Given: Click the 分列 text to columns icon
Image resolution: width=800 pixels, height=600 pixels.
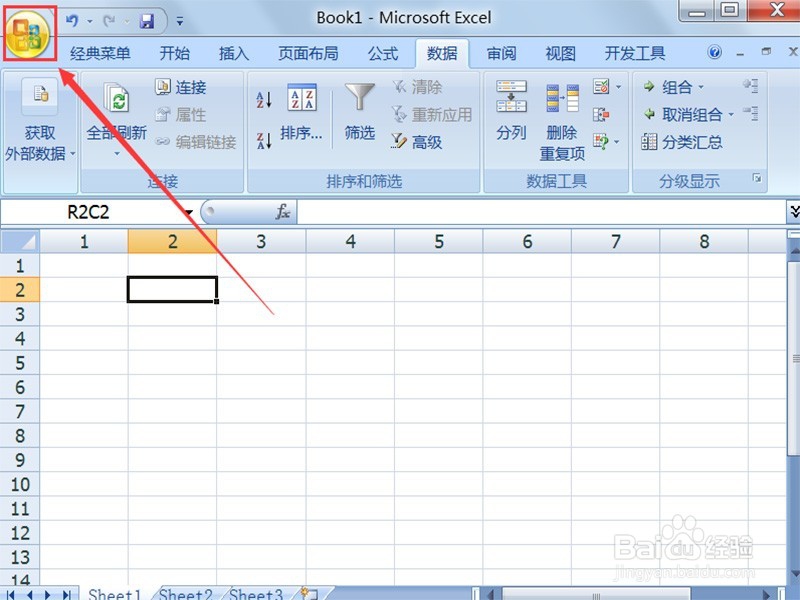Looking at the screenshot, I should (511, 96).
